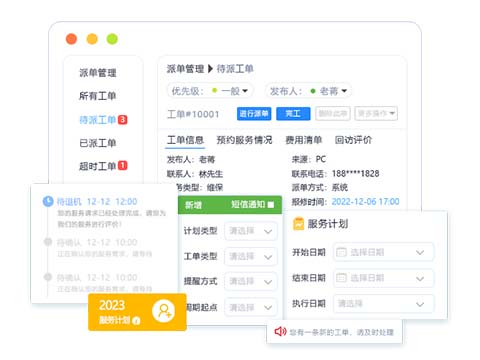Click the green 新增 header button
Viewport: 480px width, 360px height.
pos(193,205)
